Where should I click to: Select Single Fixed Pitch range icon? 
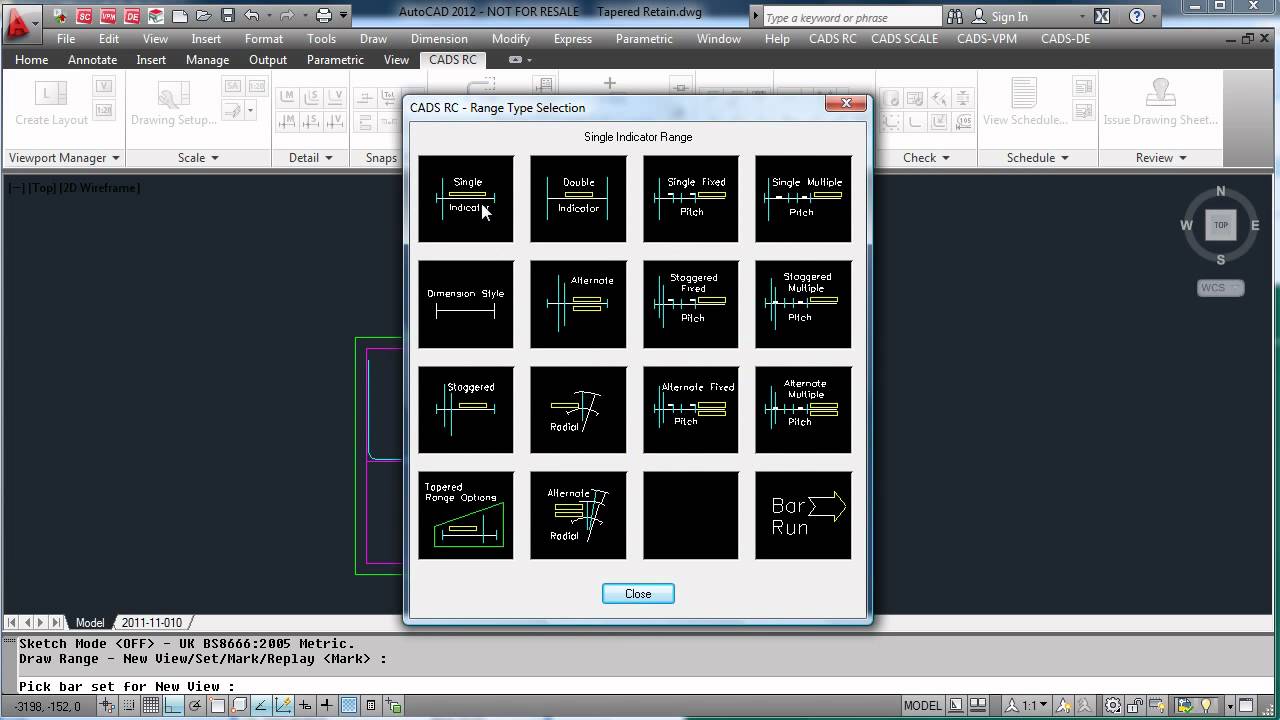pyautogui.click(x=691, y=198)
